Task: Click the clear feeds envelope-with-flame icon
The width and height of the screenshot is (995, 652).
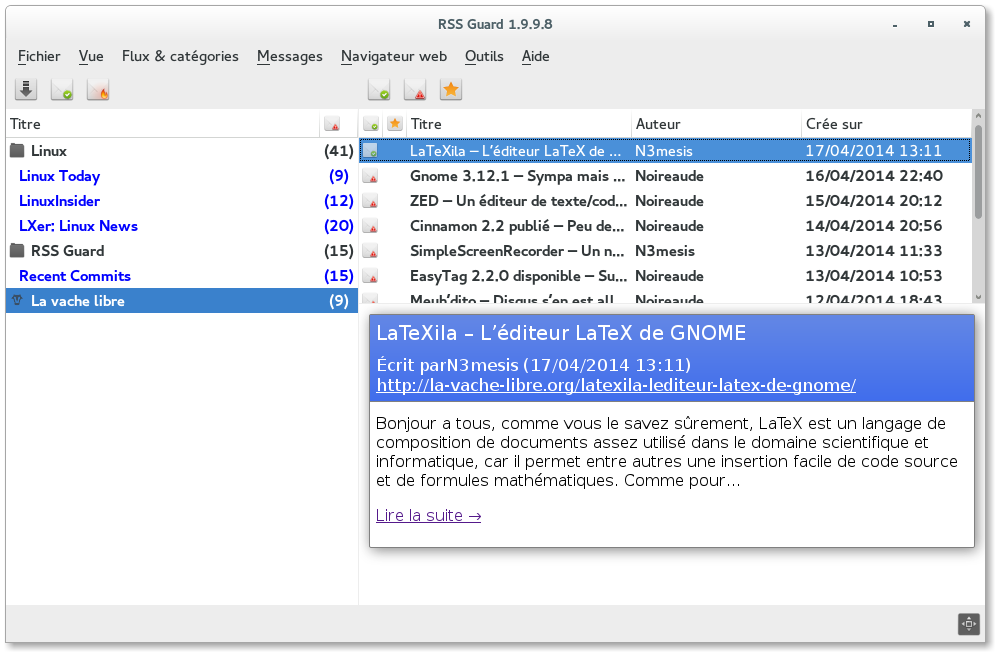Action: pos(98,90)
